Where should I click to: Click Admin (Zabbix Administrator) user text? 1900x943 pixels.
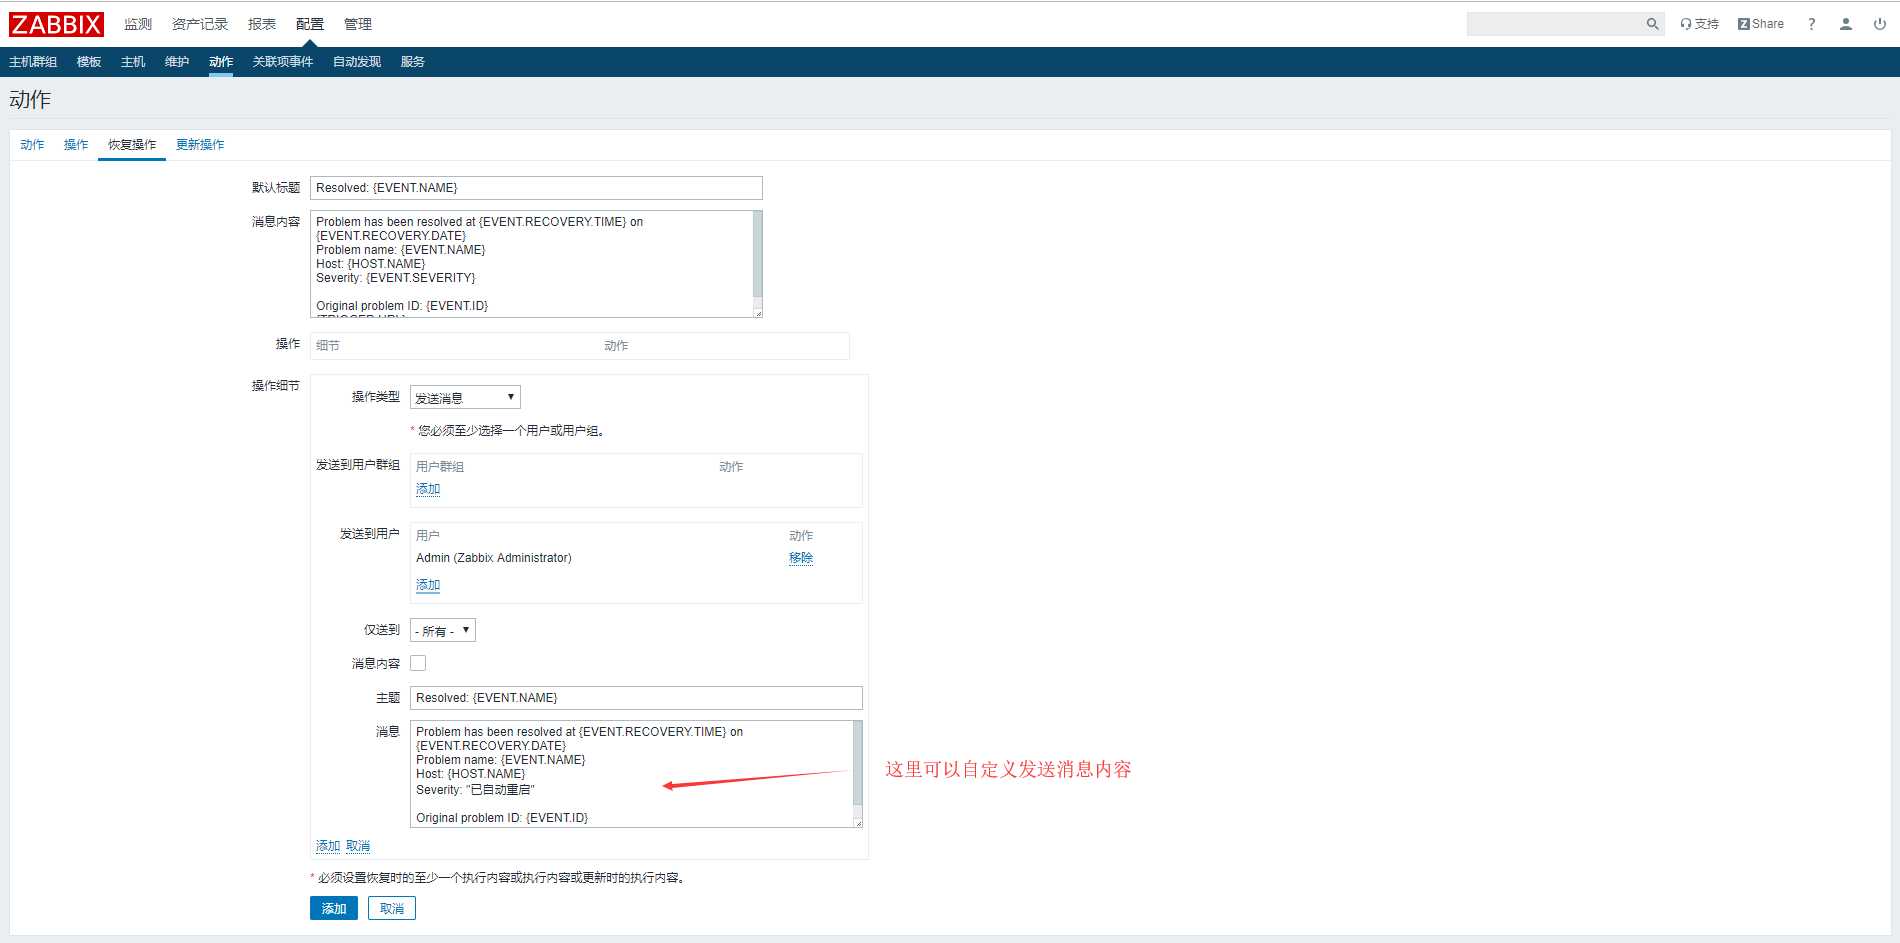494,558
